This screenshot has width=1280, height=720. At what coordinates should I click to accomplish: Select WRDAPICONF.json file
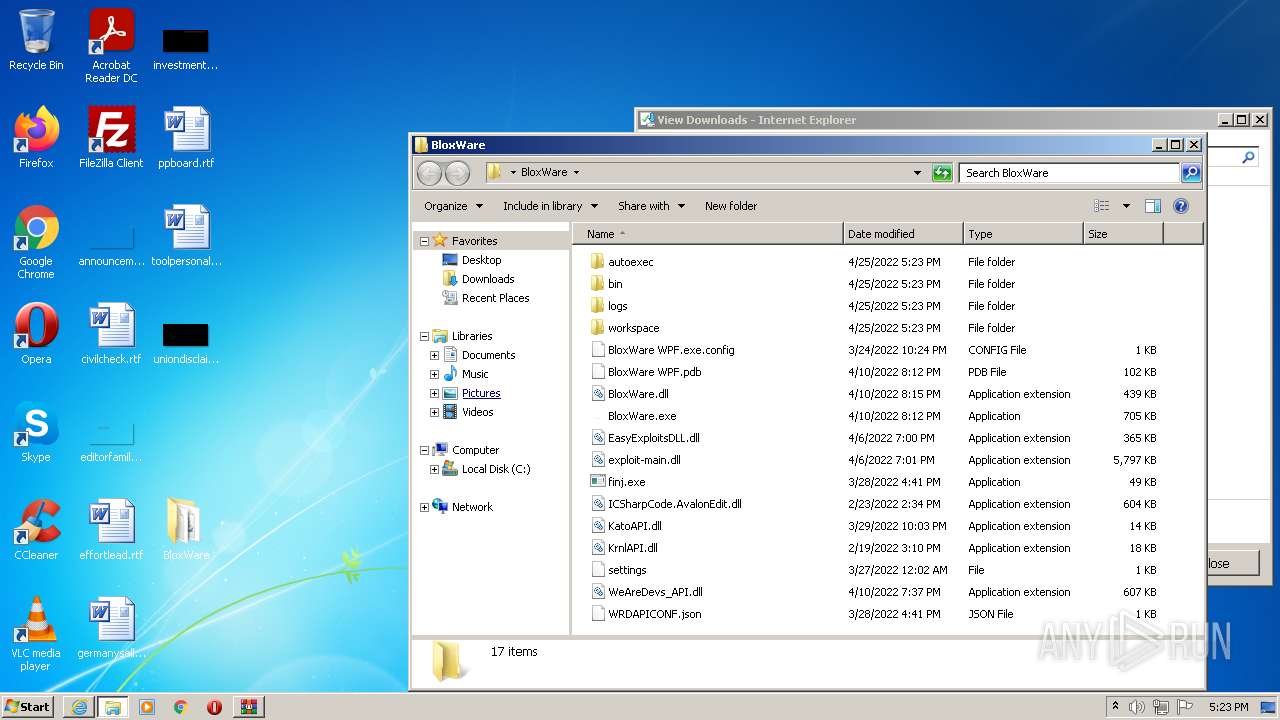click(x=654, y=614)
